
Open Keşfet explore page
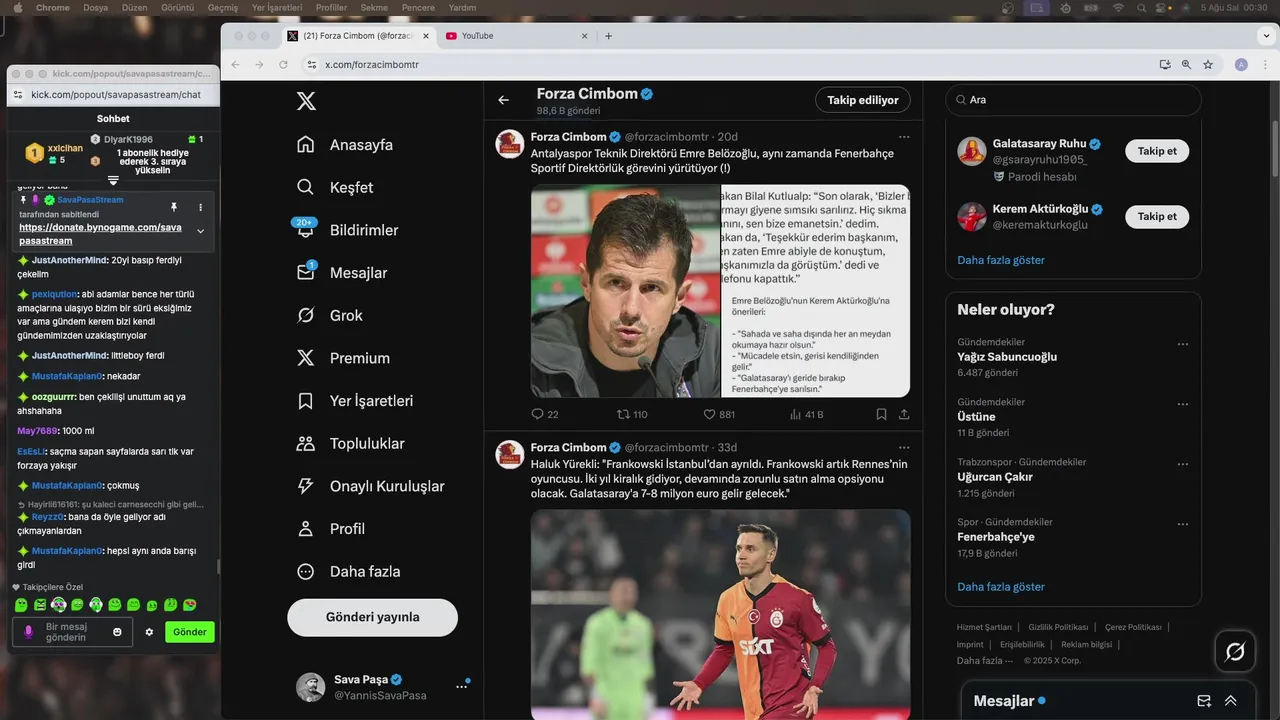pos(335,187)
